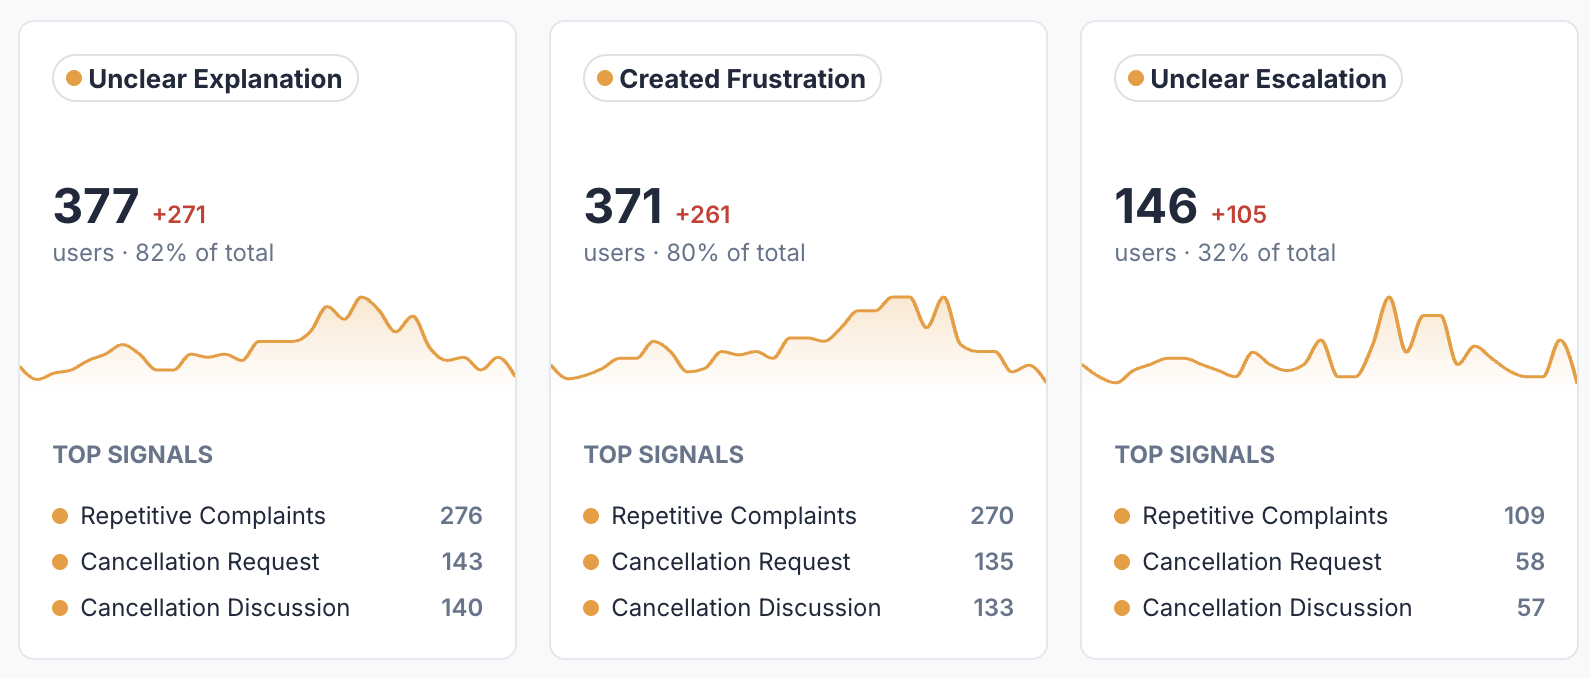The image size is (1590, 678).
Task: Click the 146 users total figure
Action: pyautogui.click(x=1156, y=207)
